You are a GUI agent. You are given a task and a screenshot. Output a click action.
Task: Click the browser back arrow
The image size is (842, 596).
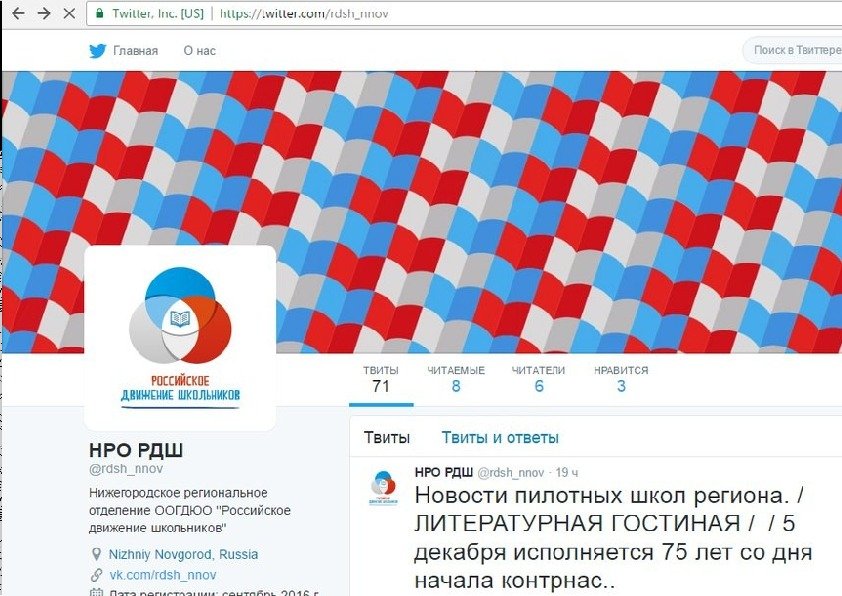18,13
